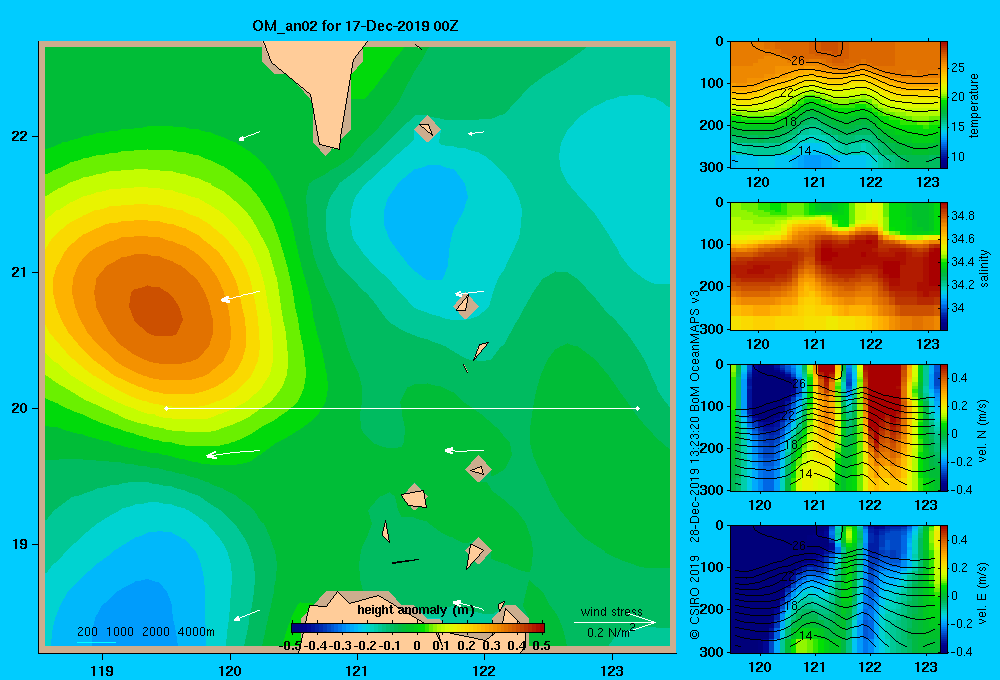Click the height anomaly color bar legend

[418, 628]
